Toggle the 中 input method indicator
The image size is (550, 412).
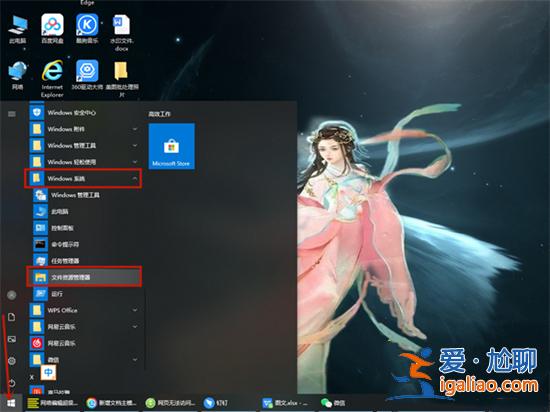48,372
